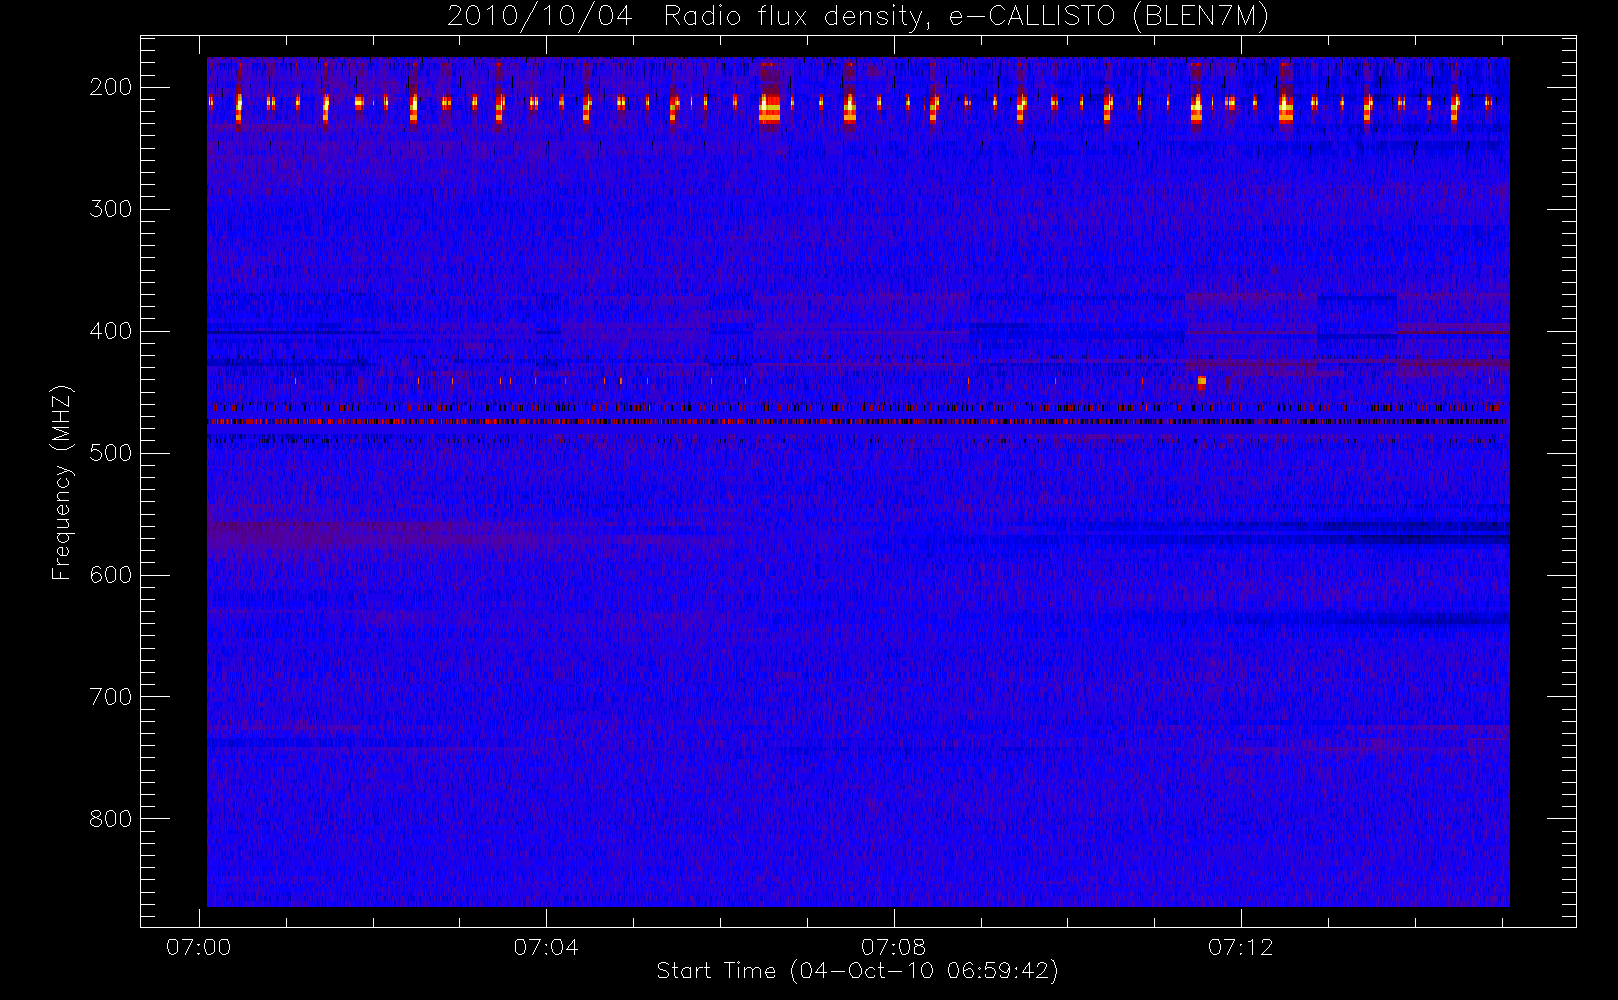This screenshot has width=1618, height=1000.
Task: Click the "Start Time (04-Oct-10 06:59:42)" label
Action: [x=857, y=971]
